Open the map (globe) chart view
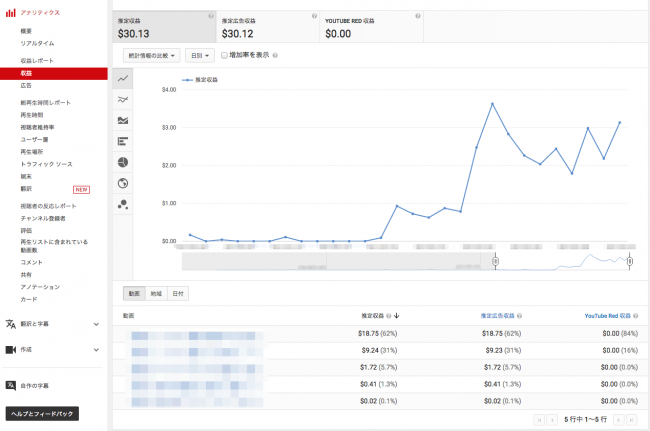650x431 pixels. (123, 183)
